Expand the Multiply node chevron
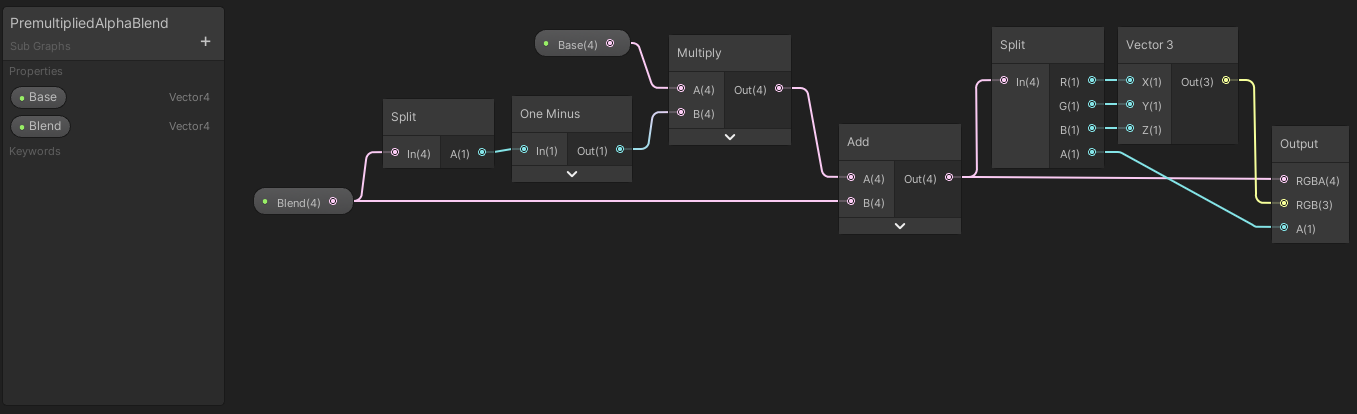This screenshot has height=414, width=1357. tap(730, 136)
